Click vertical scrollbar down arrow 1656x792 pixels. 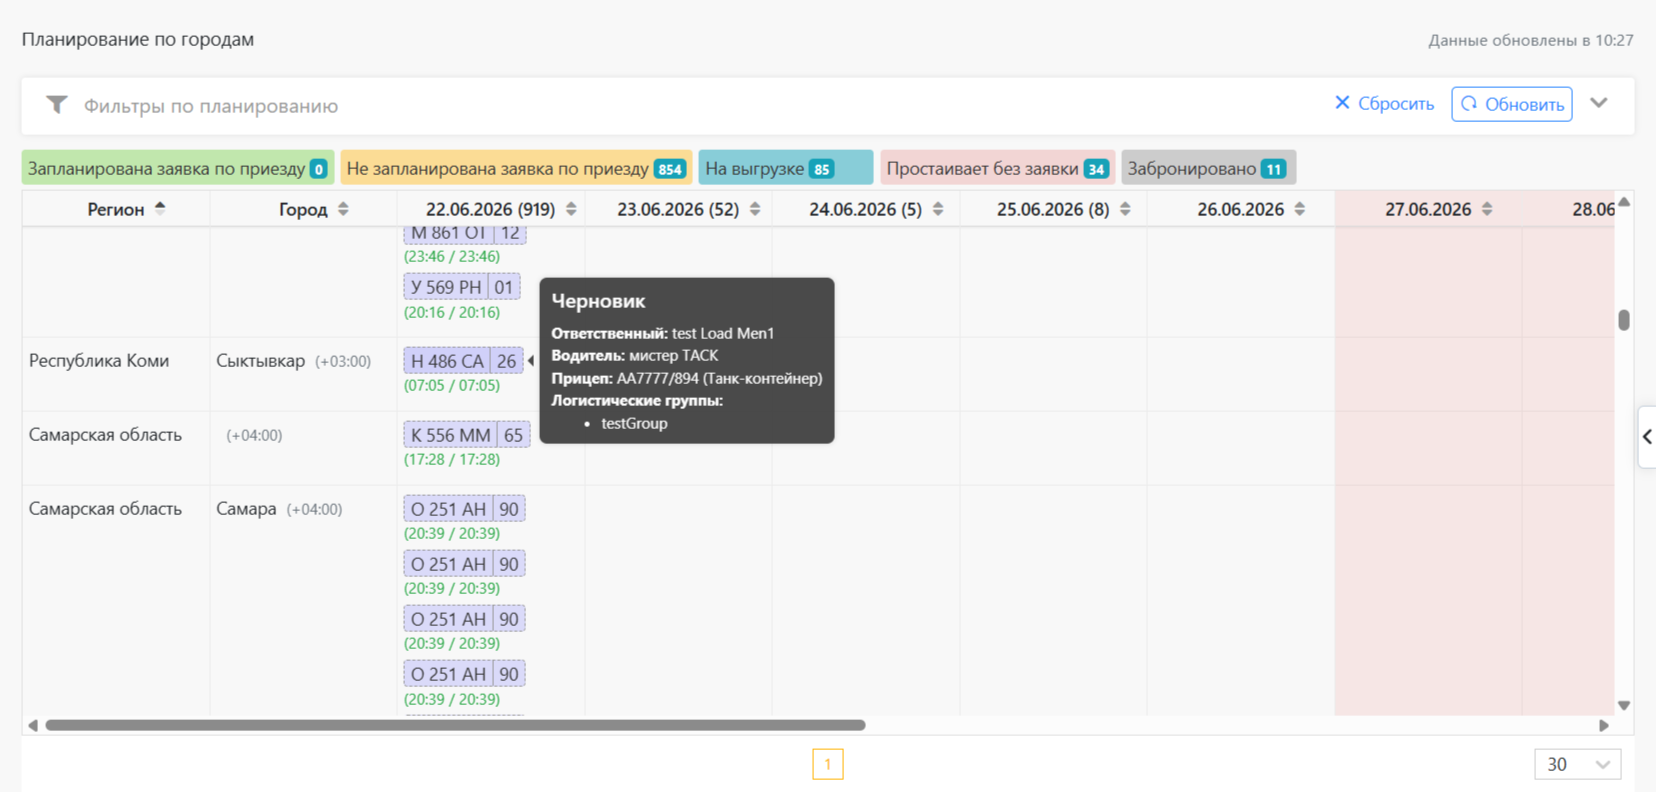(x=1624, y=705)
